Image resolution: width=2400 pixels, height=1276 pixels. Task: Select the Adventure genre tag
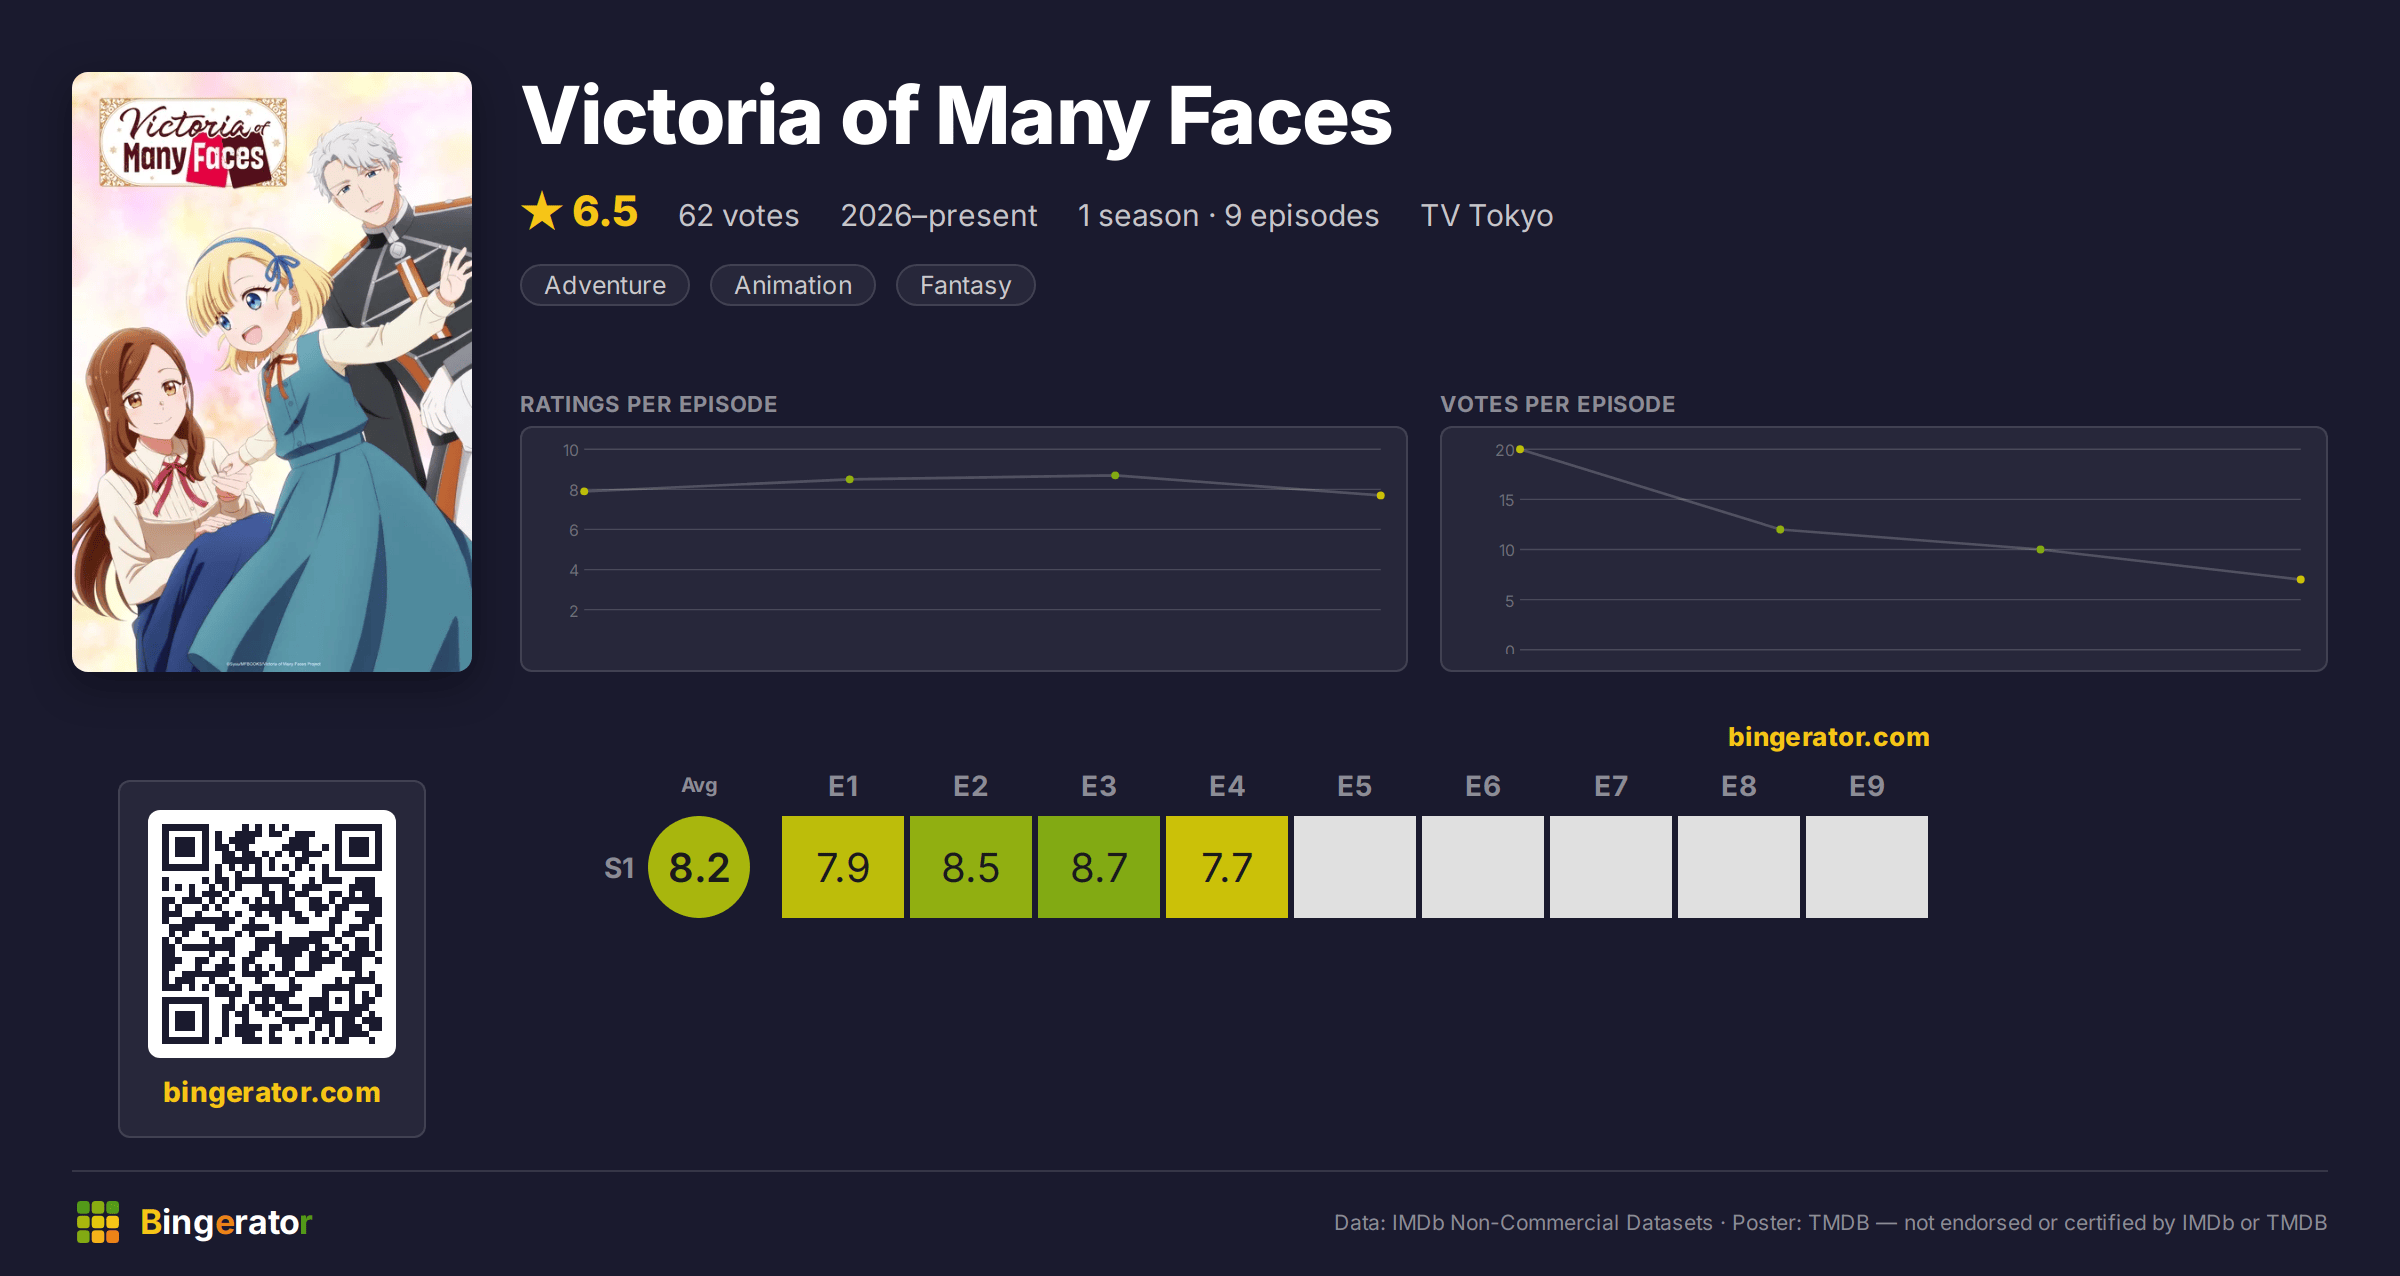[605, 285]
